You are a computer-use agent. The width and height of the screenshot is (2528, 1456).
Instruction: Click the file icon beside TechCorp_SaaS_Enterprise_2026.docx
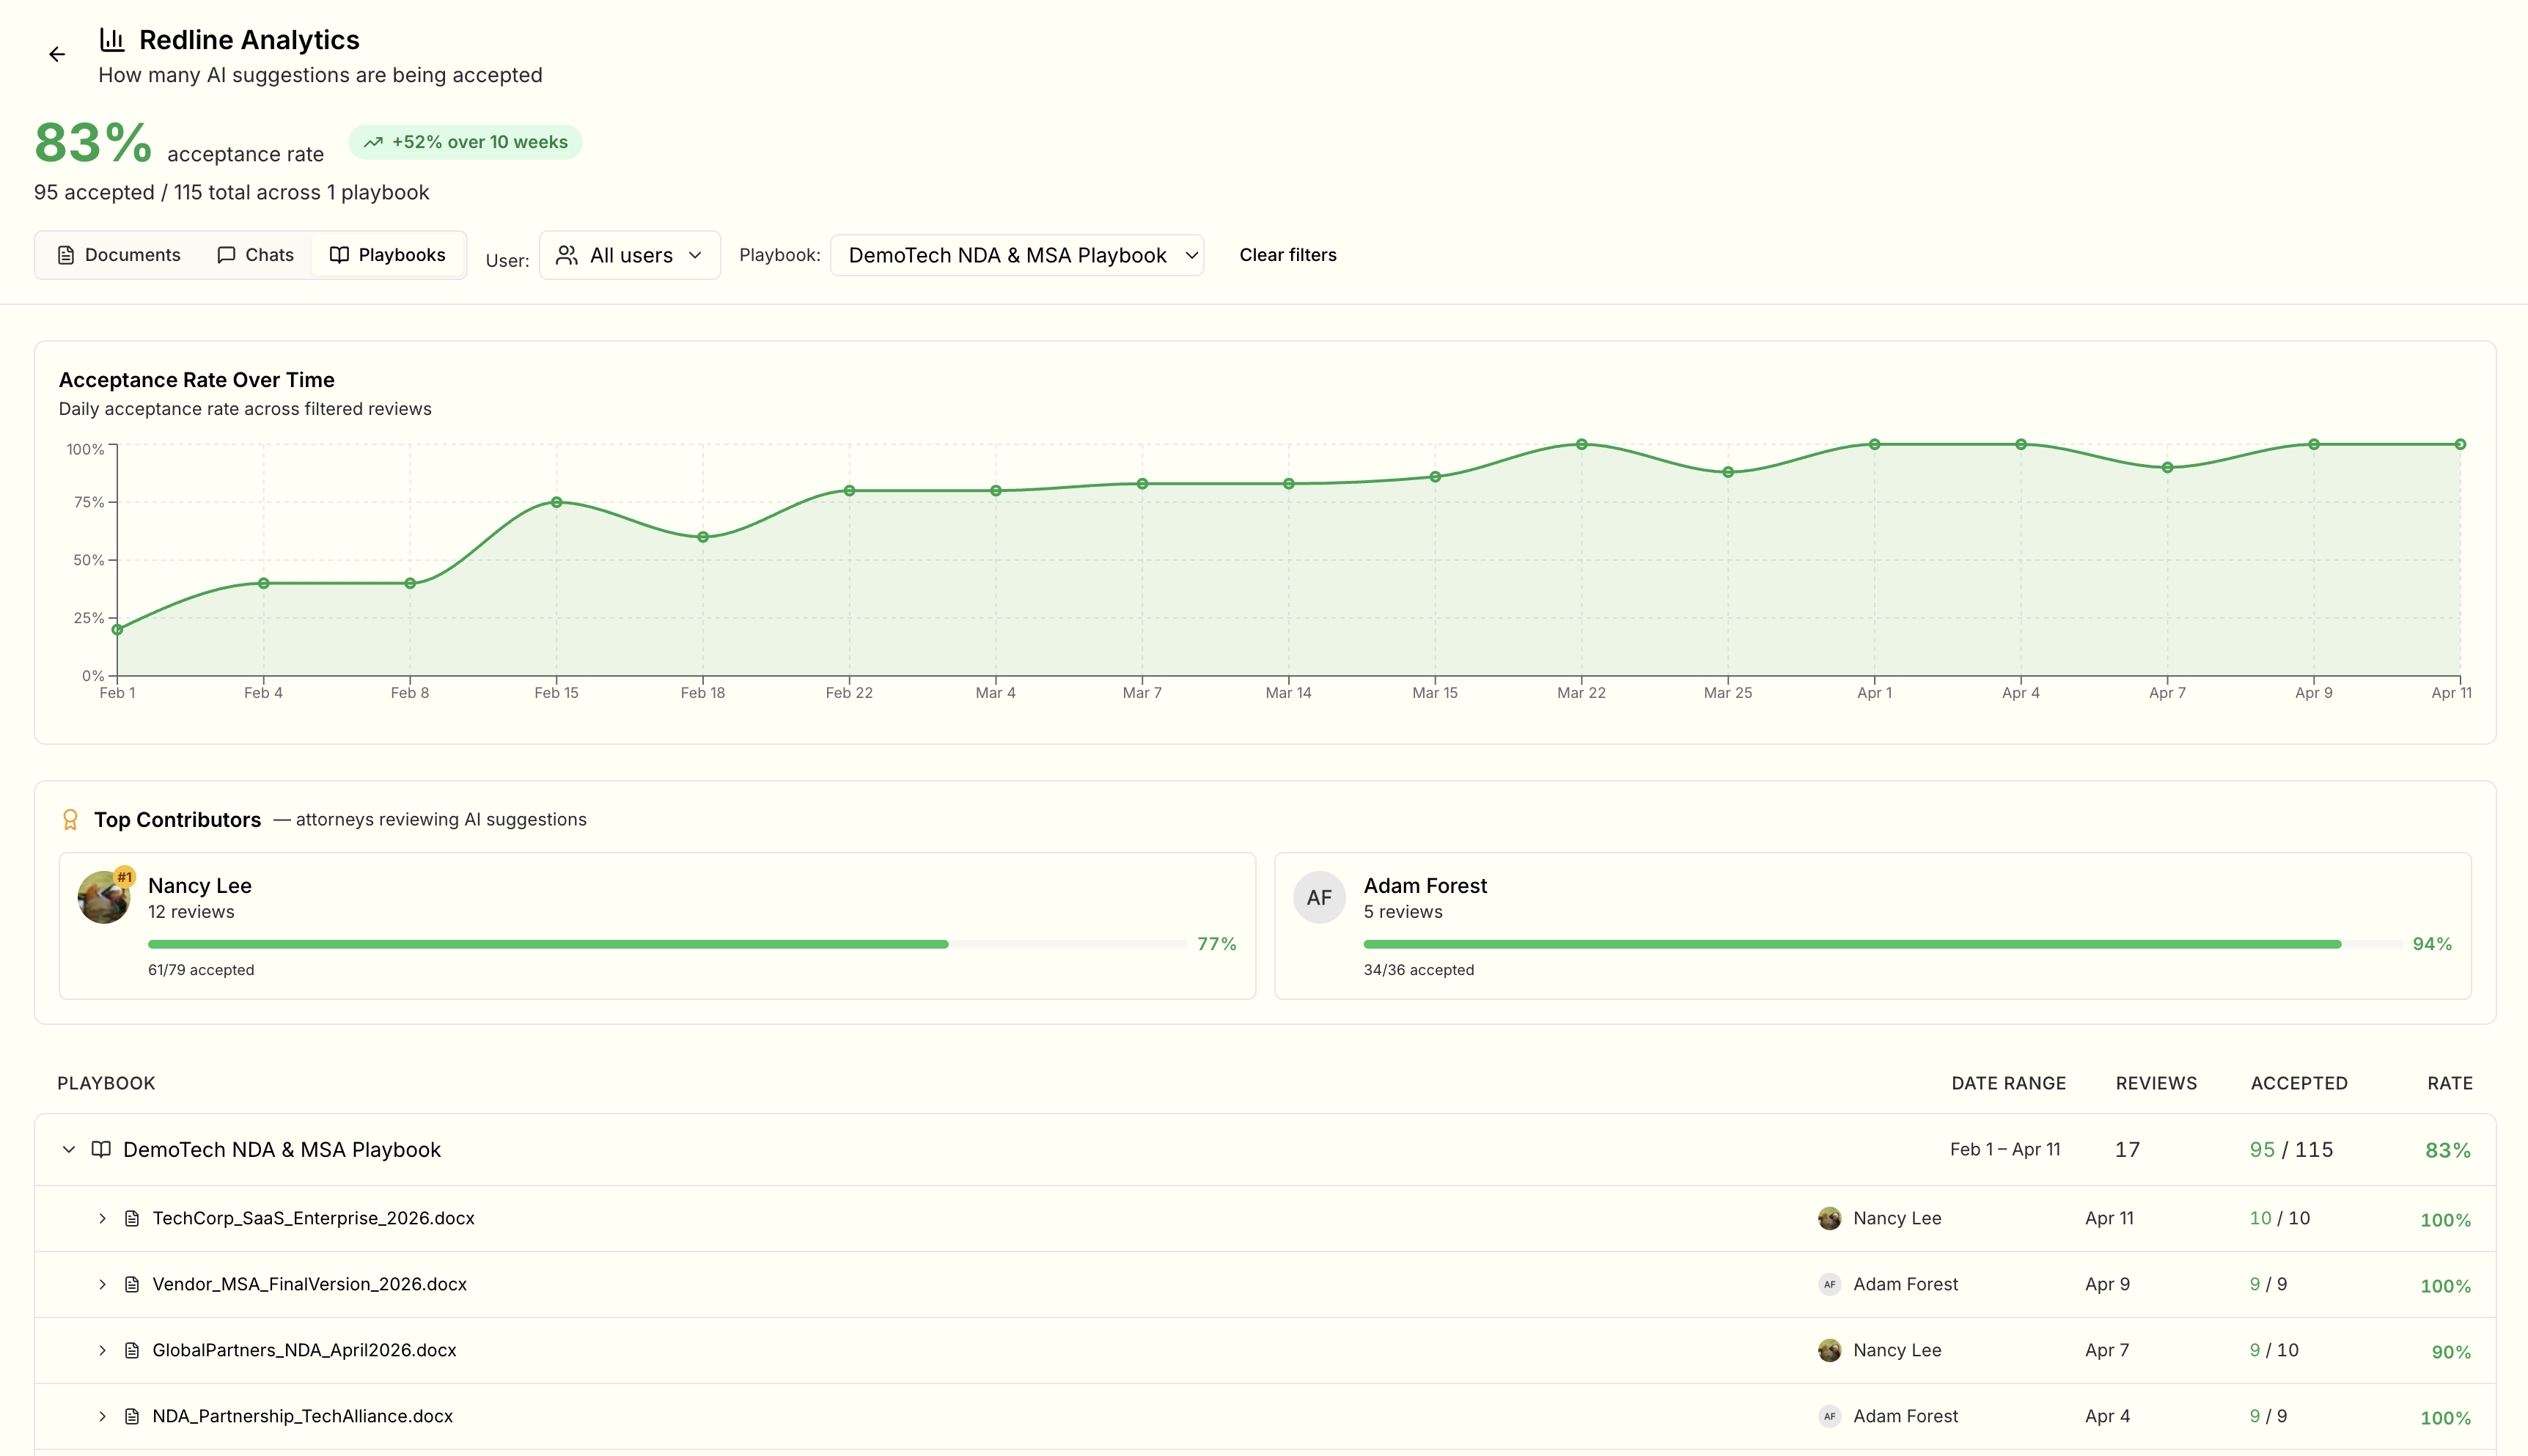132,1218
